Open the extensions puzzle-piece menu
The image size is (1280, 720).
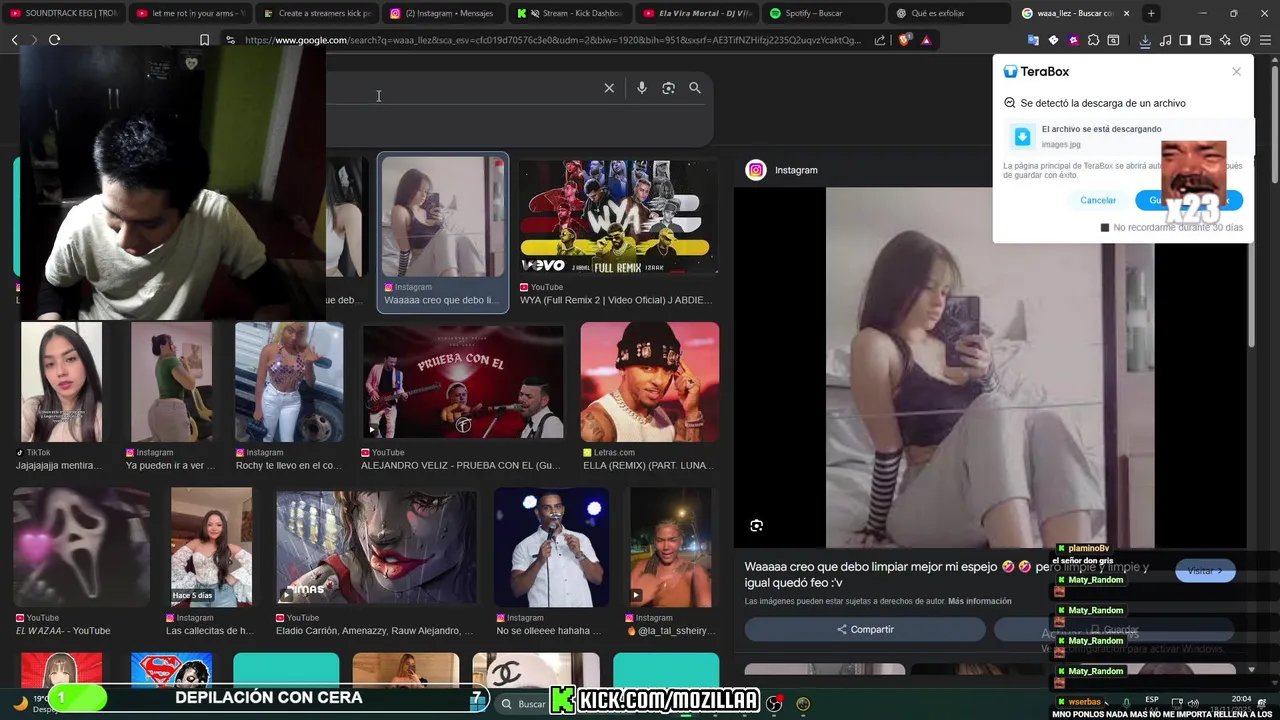click(1093, 40)
